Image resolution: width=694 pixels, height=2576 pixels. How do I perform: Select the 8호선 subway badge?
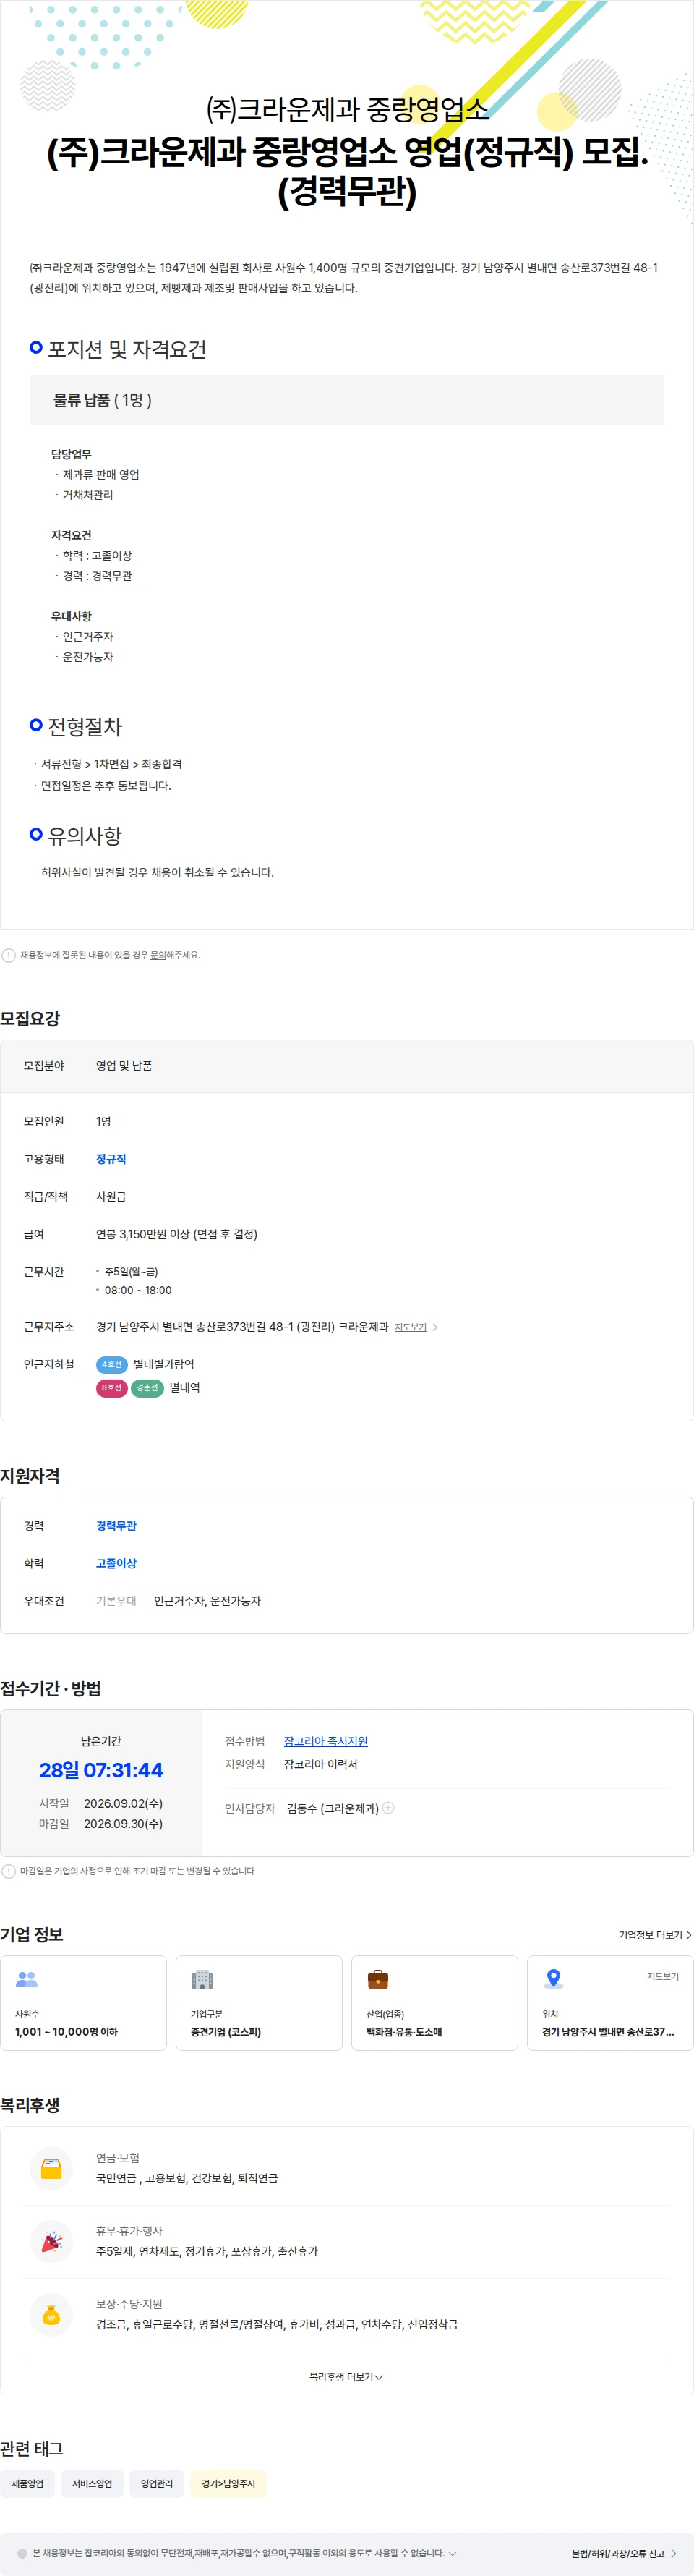(x=112, y=1387)
